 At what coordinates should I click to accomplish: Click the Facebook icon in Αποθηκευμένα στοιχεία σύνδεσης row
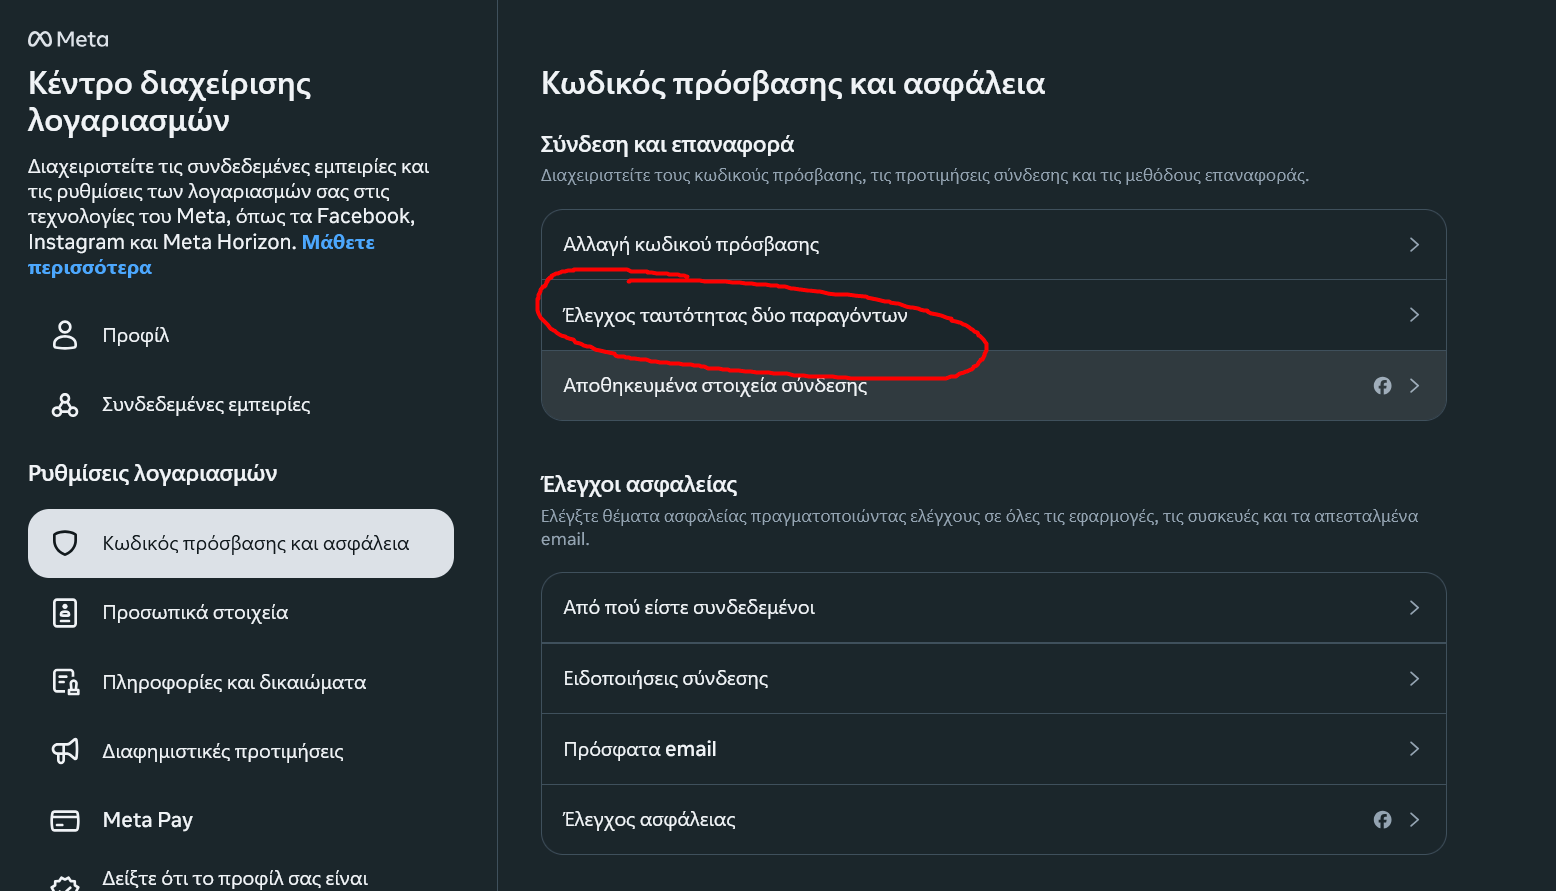(x=1382, y=386)
